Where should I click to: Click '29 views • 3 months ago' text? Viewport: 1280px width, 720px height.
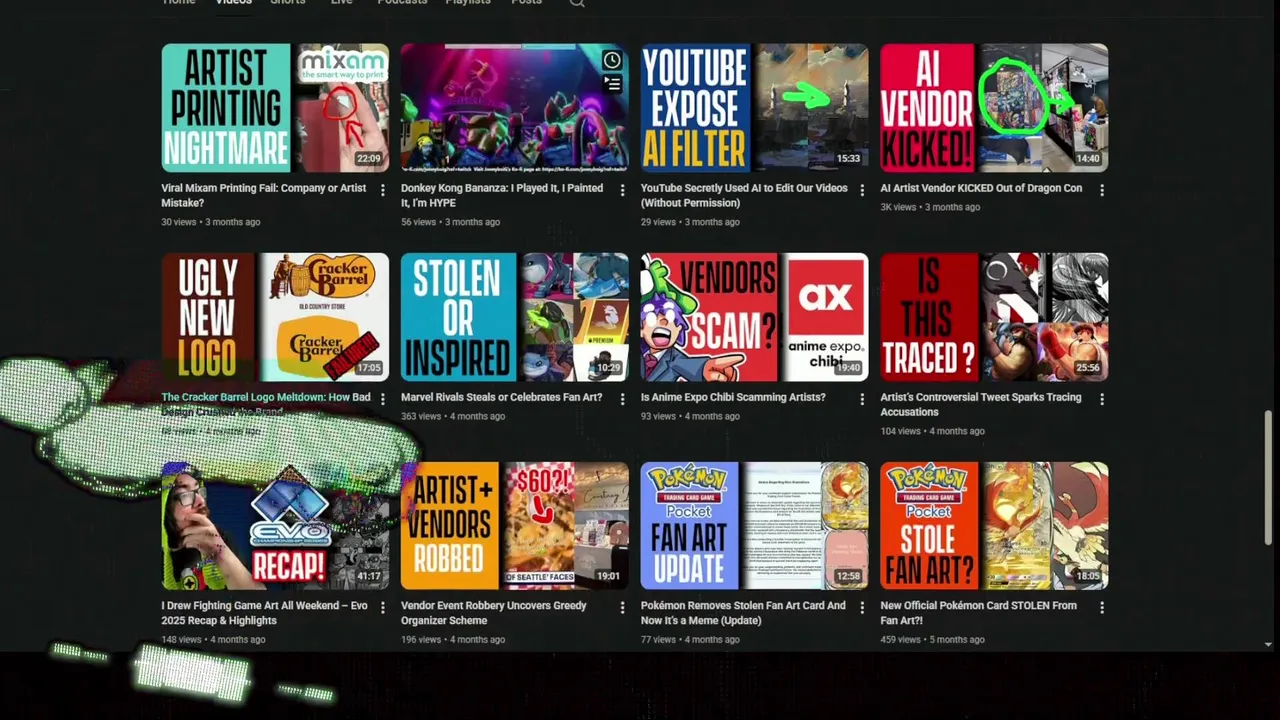pos(690,222)
